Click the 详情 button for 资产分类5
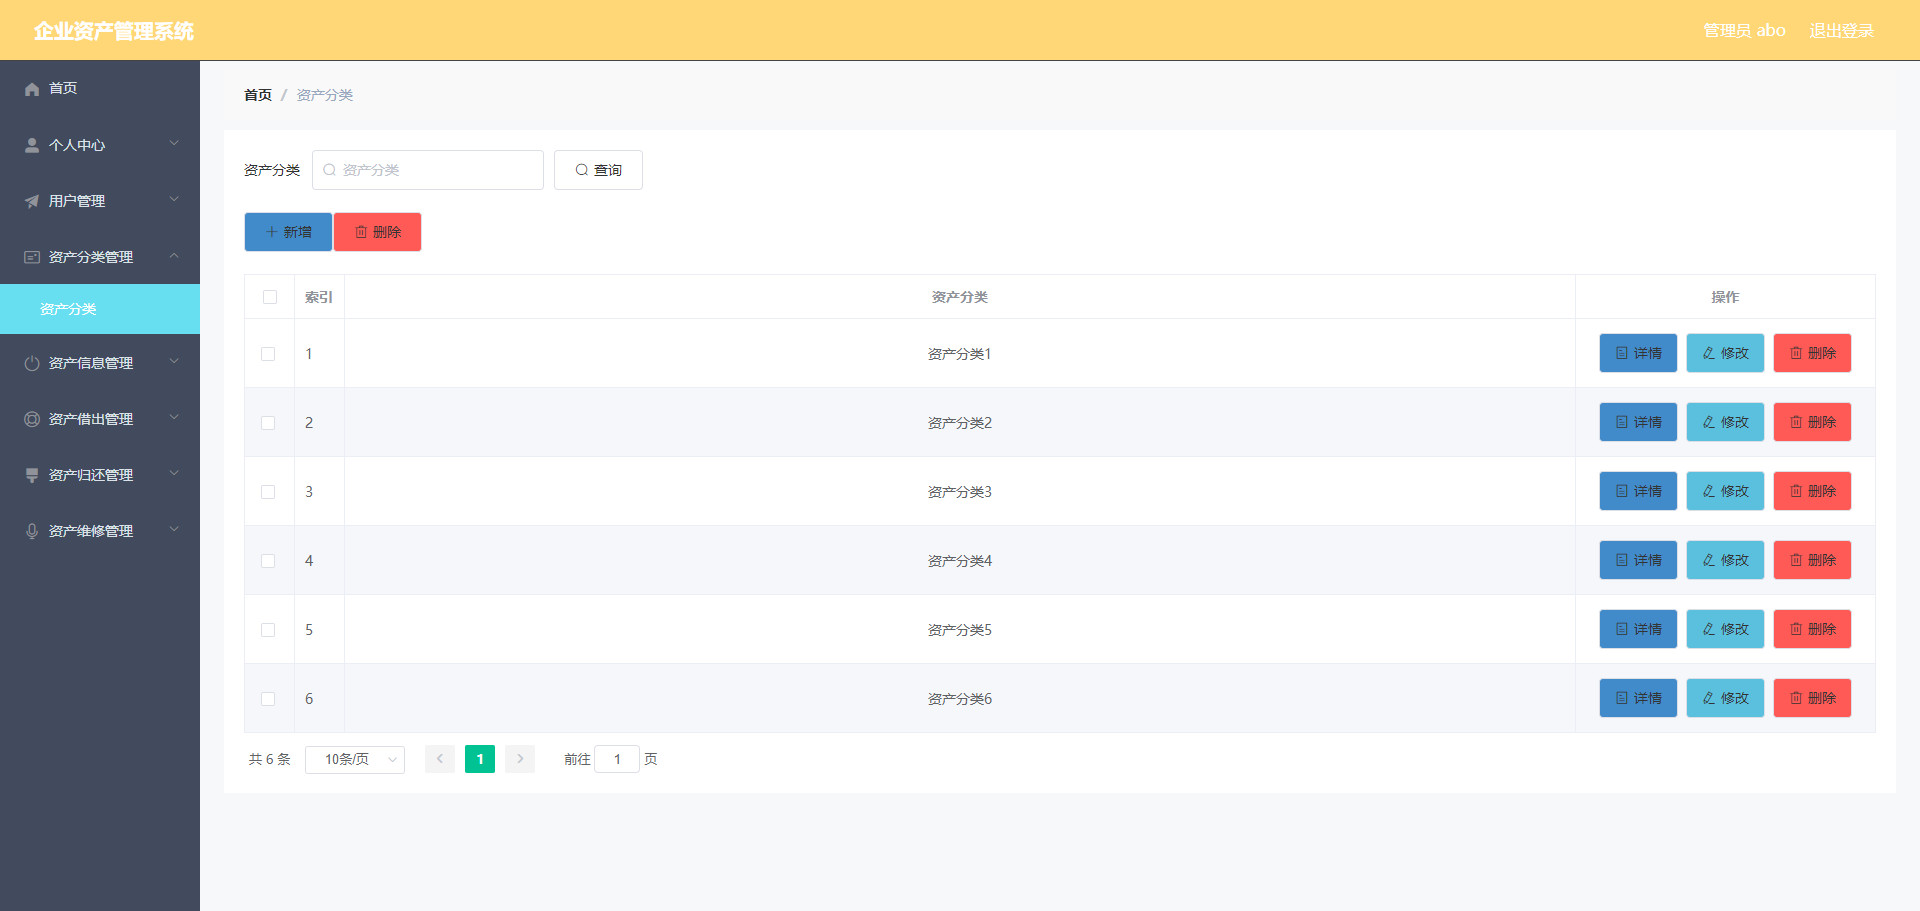1920x911 pixels. click(1638, 629)
